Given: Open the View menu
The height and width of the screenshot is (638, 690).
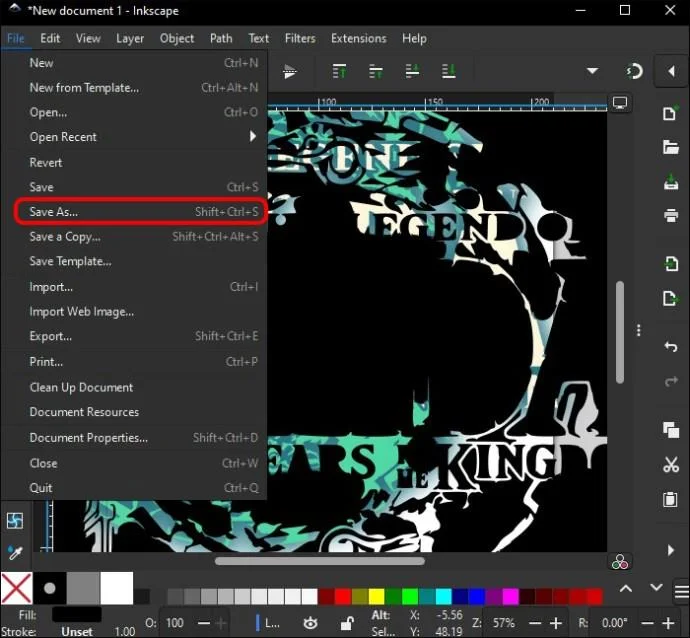Looking at the screenshot, I should pyautogui.click(x=88, y=39).
